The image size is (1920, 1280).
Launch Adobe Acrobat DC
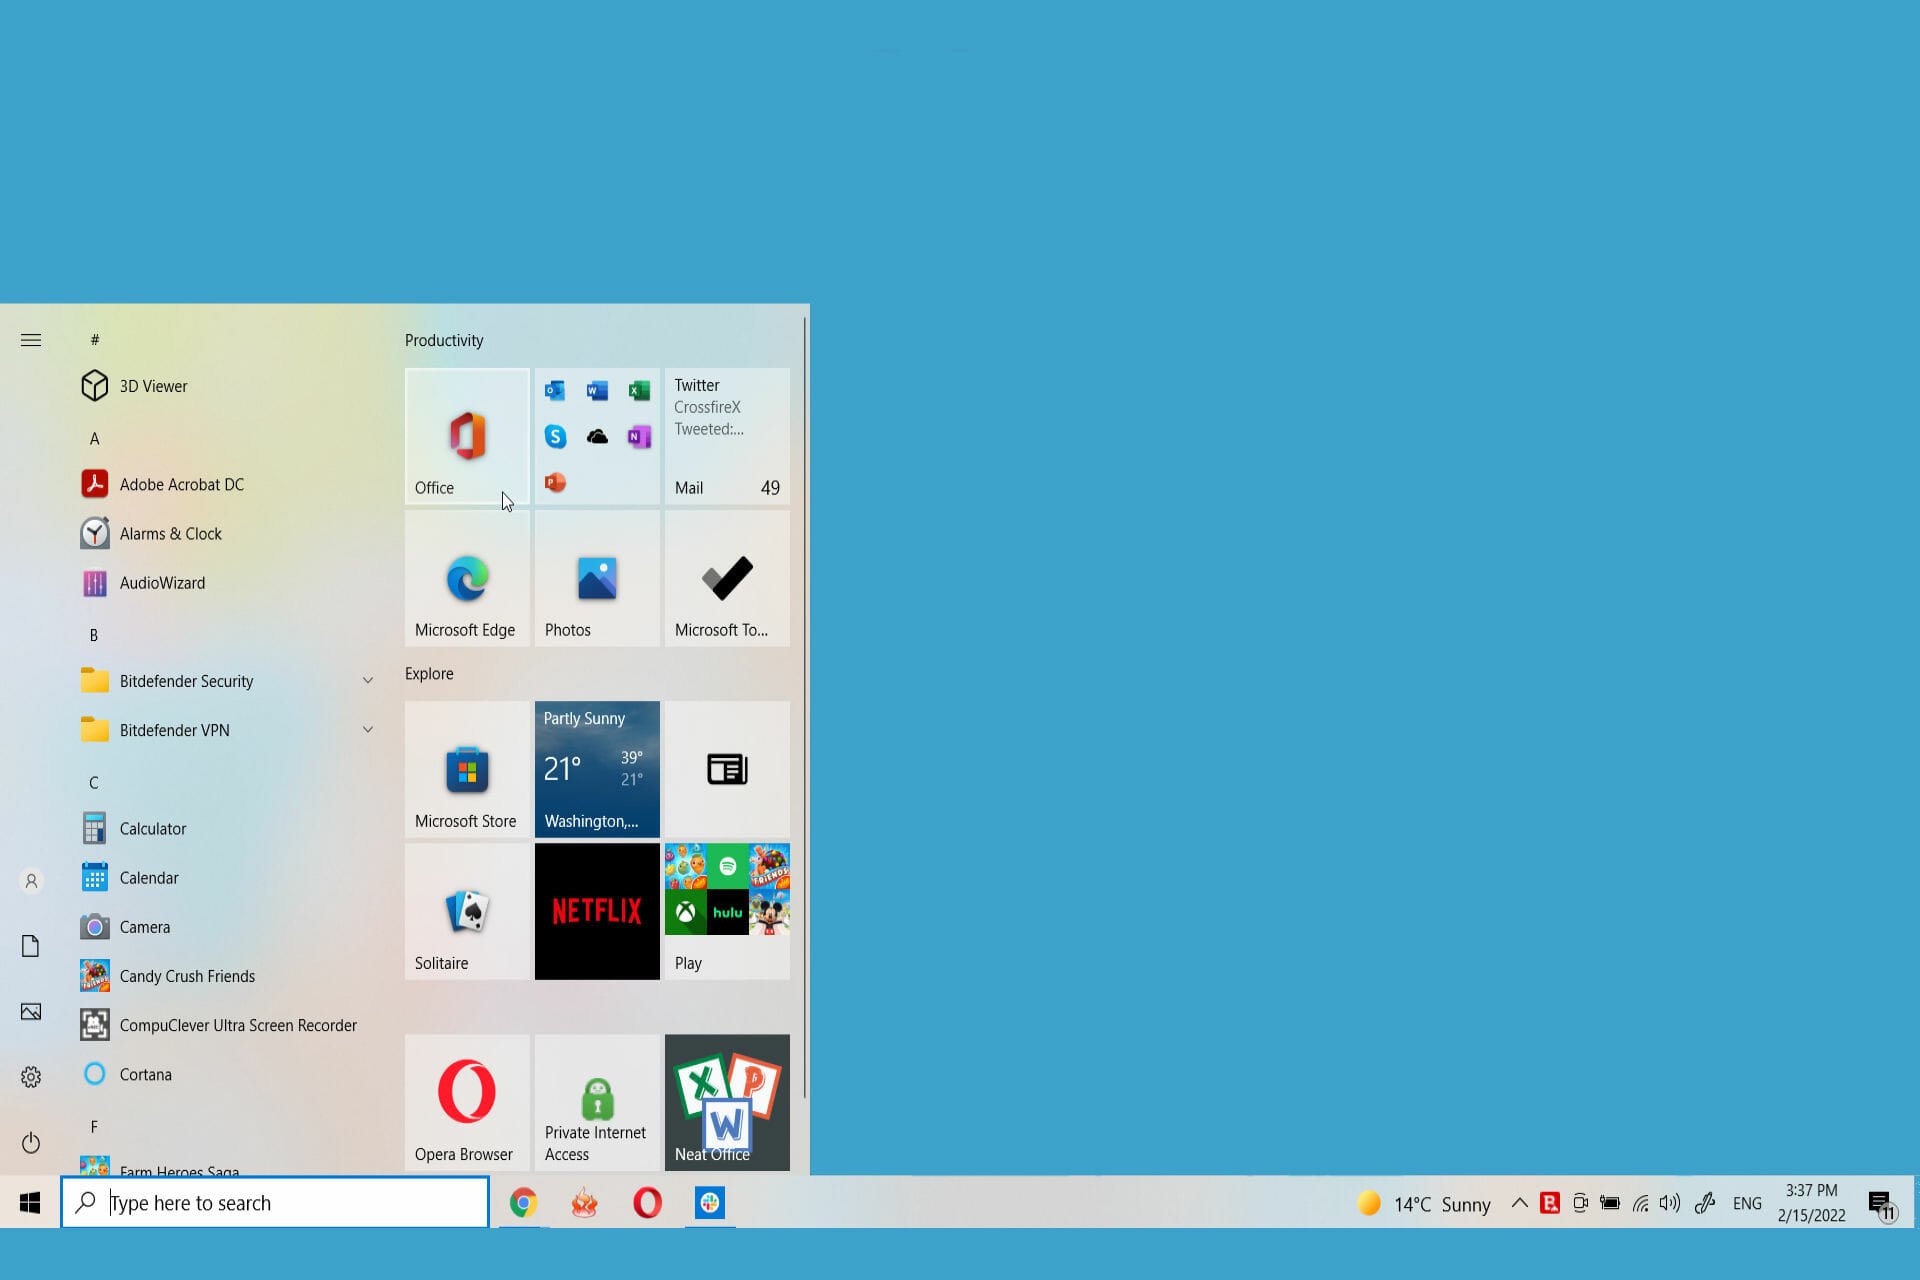click(228, 484)
